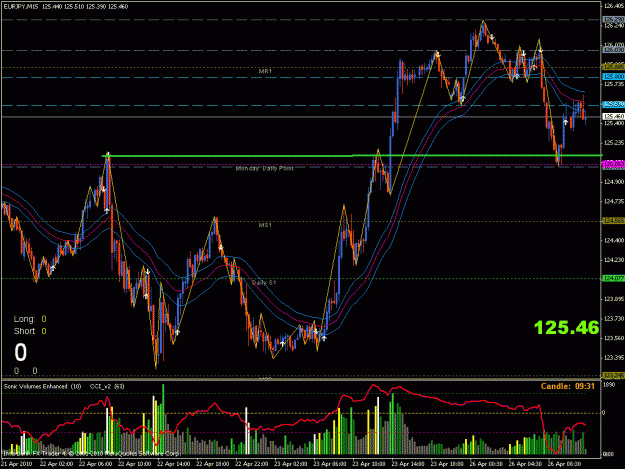Viewport: 625px width, 469px height.
Task: Click the 1890 indicator scale value
Action: point(609,385)
